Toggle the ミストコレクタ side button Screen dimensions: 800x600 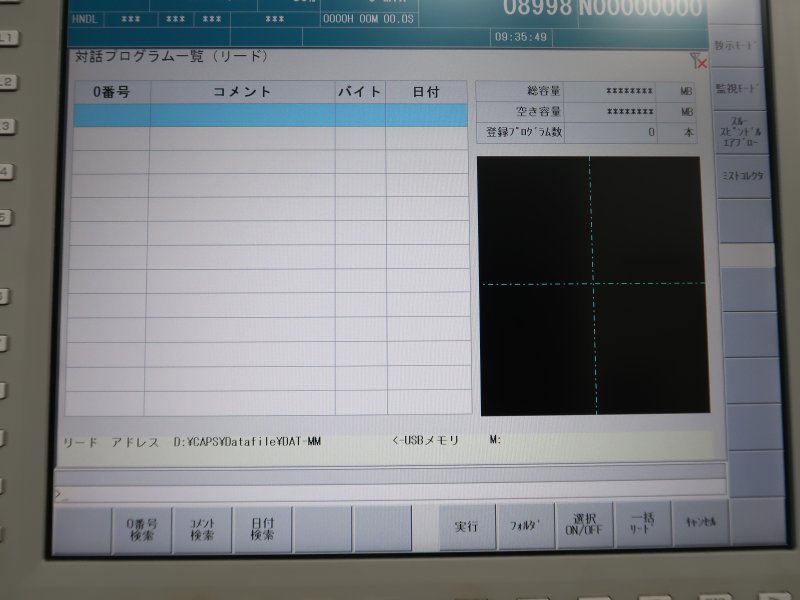[x=741, y=176]
